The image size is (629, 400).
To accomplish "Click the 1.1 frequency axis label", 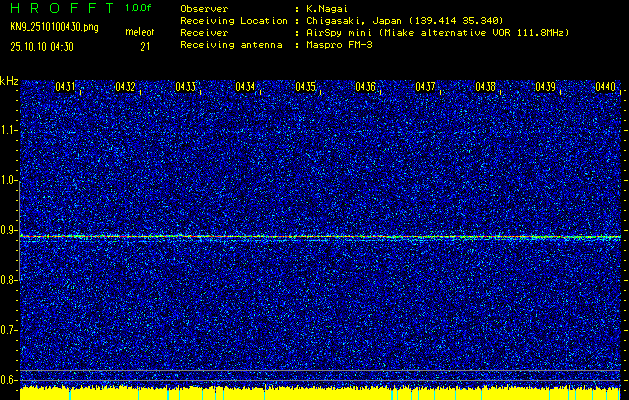I will point(9,130).
